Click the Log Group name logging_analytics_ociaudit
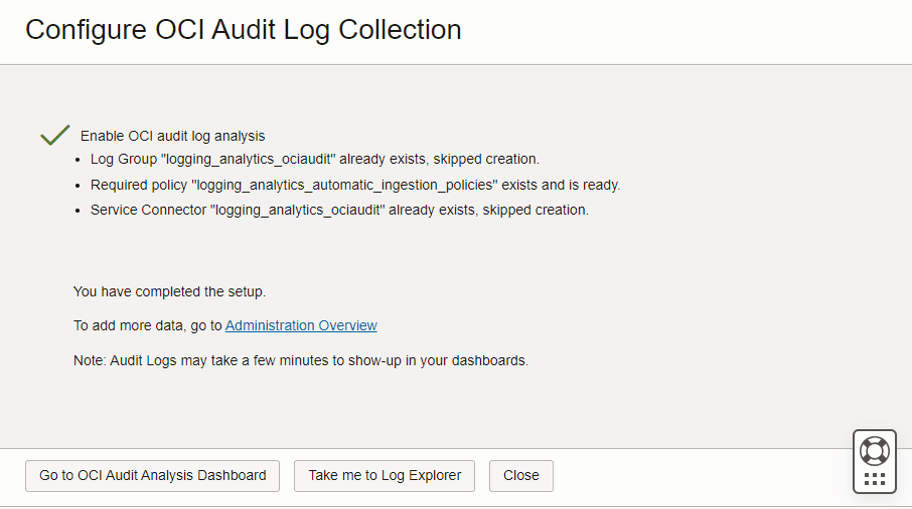The height and width of the screenshot is (509, 912). pyautogui.click(x=248, y=159)
